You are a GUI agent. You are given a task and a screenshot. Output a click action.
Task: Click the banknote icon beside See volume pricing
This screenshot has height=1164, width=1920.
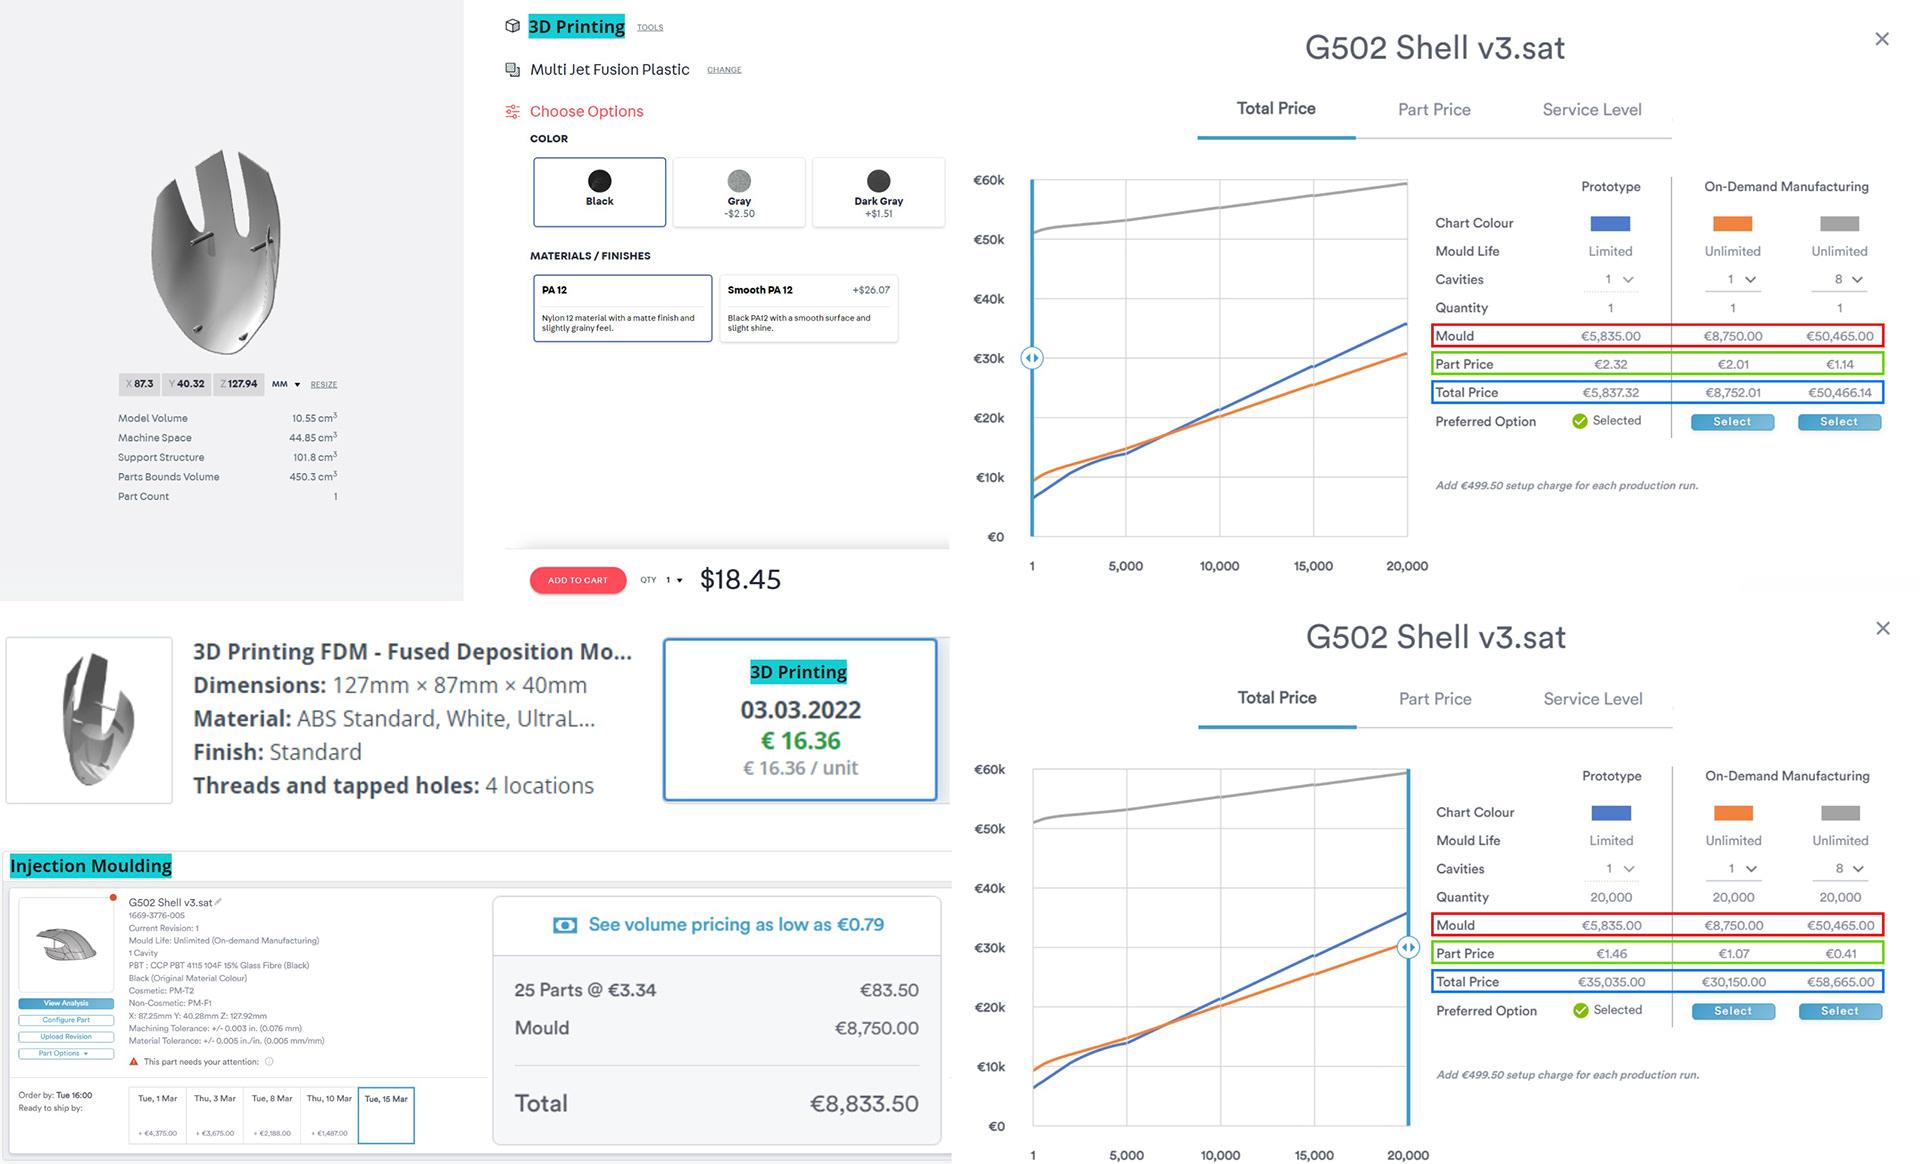click(x=565, y=925)
